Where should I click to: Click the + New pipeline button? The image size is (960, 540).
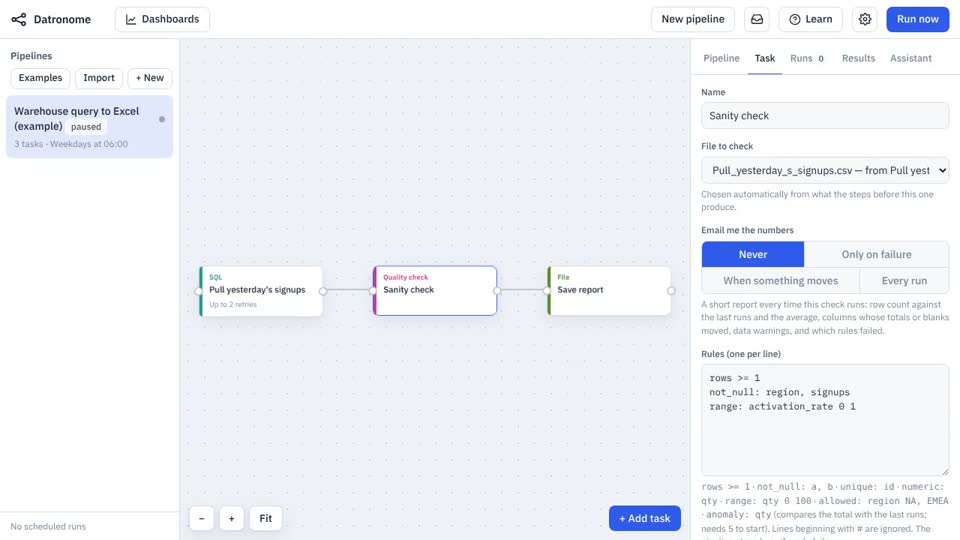(x=149, y=78)
